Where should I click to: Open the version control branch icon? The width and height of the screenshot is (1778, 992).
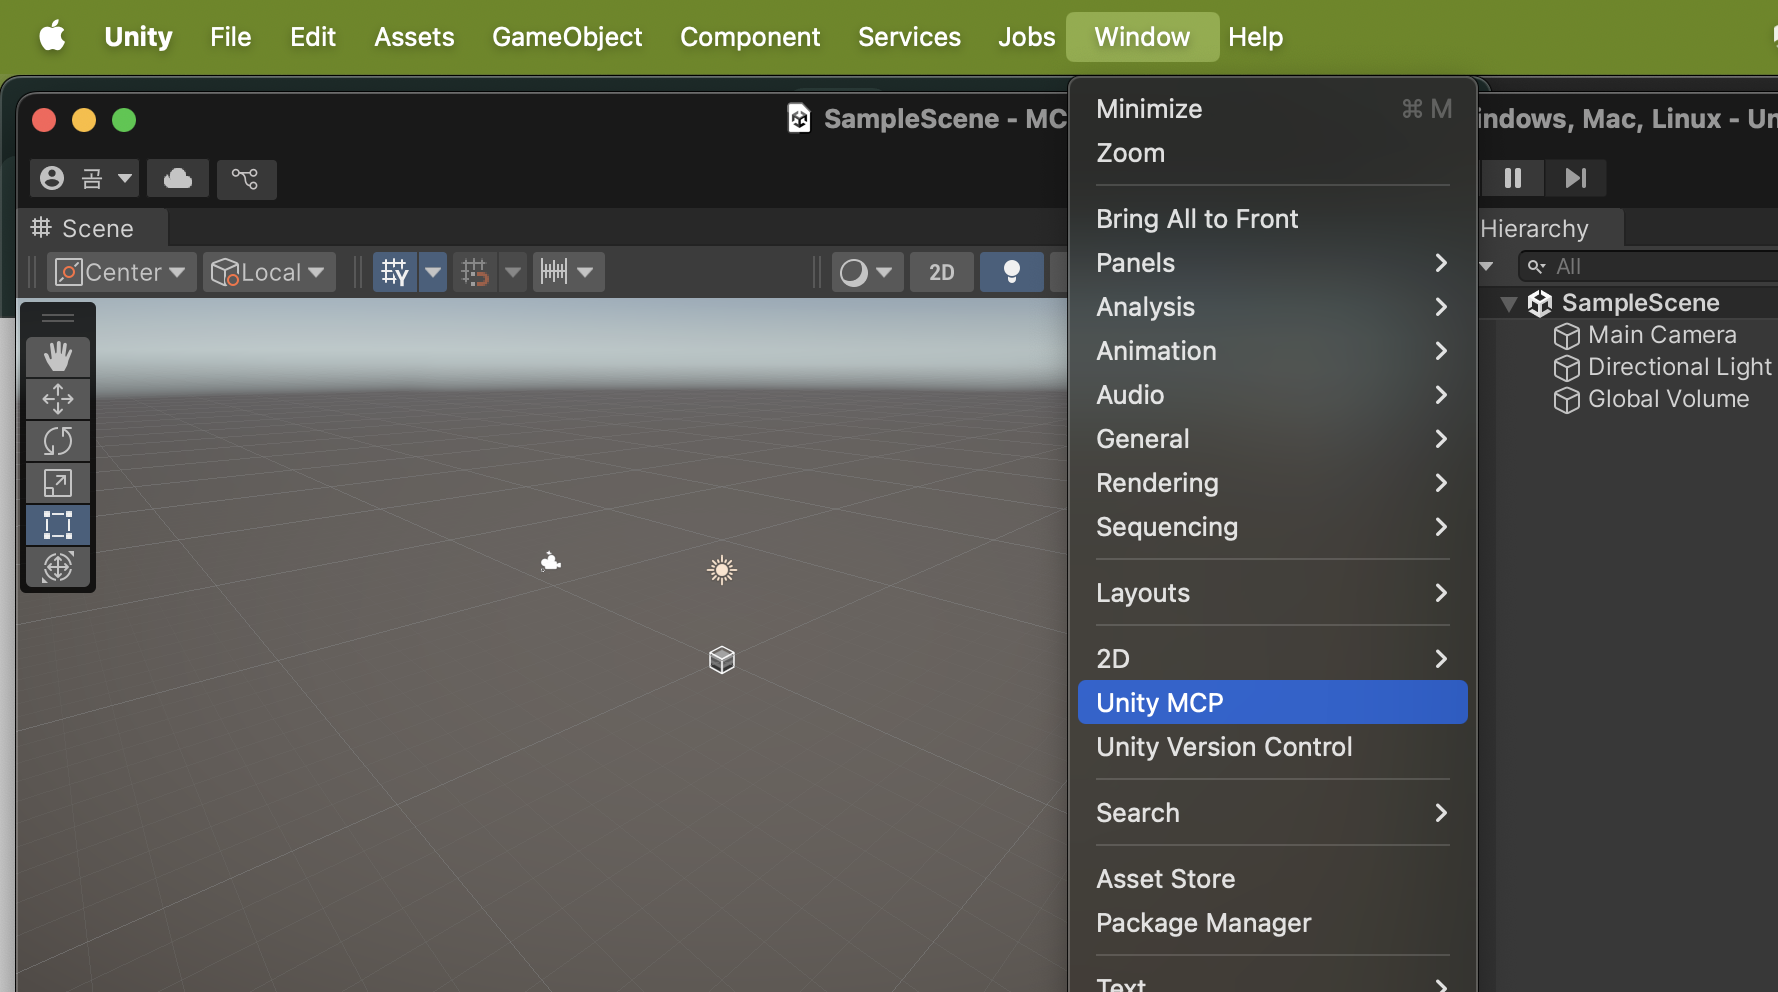[x=246, y=179]
